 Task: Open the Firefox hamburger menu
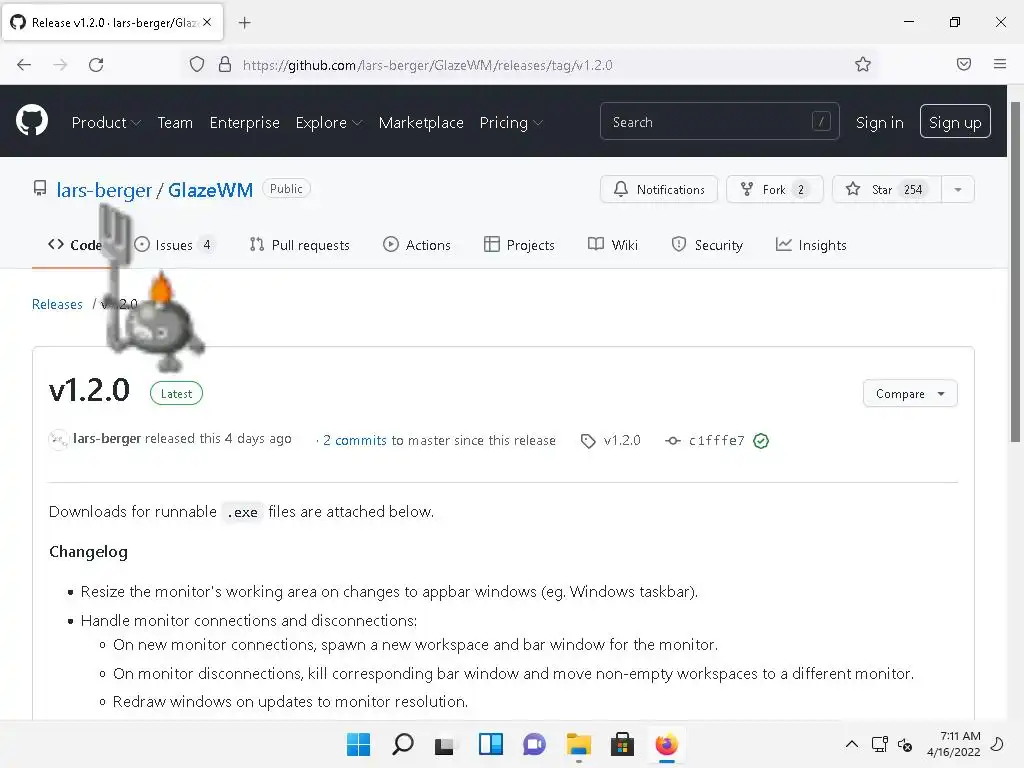(1000, 64)
